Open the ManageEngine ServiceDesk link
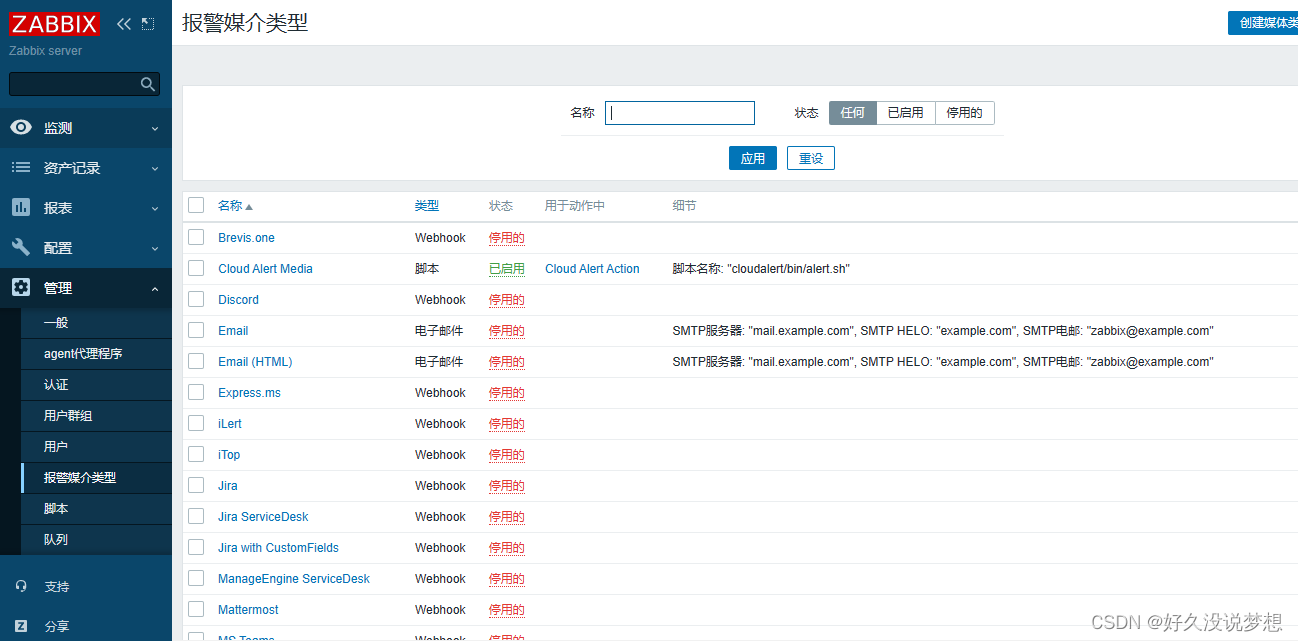The image size is (1298, 641). click(x=294, y=579)
